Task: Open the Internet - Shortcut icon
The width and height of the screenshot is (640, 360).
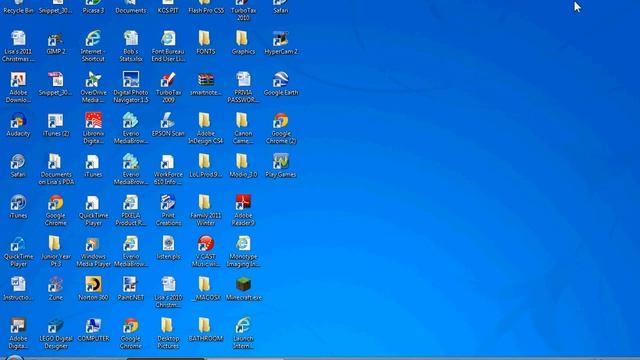Action: pos(93,46)
